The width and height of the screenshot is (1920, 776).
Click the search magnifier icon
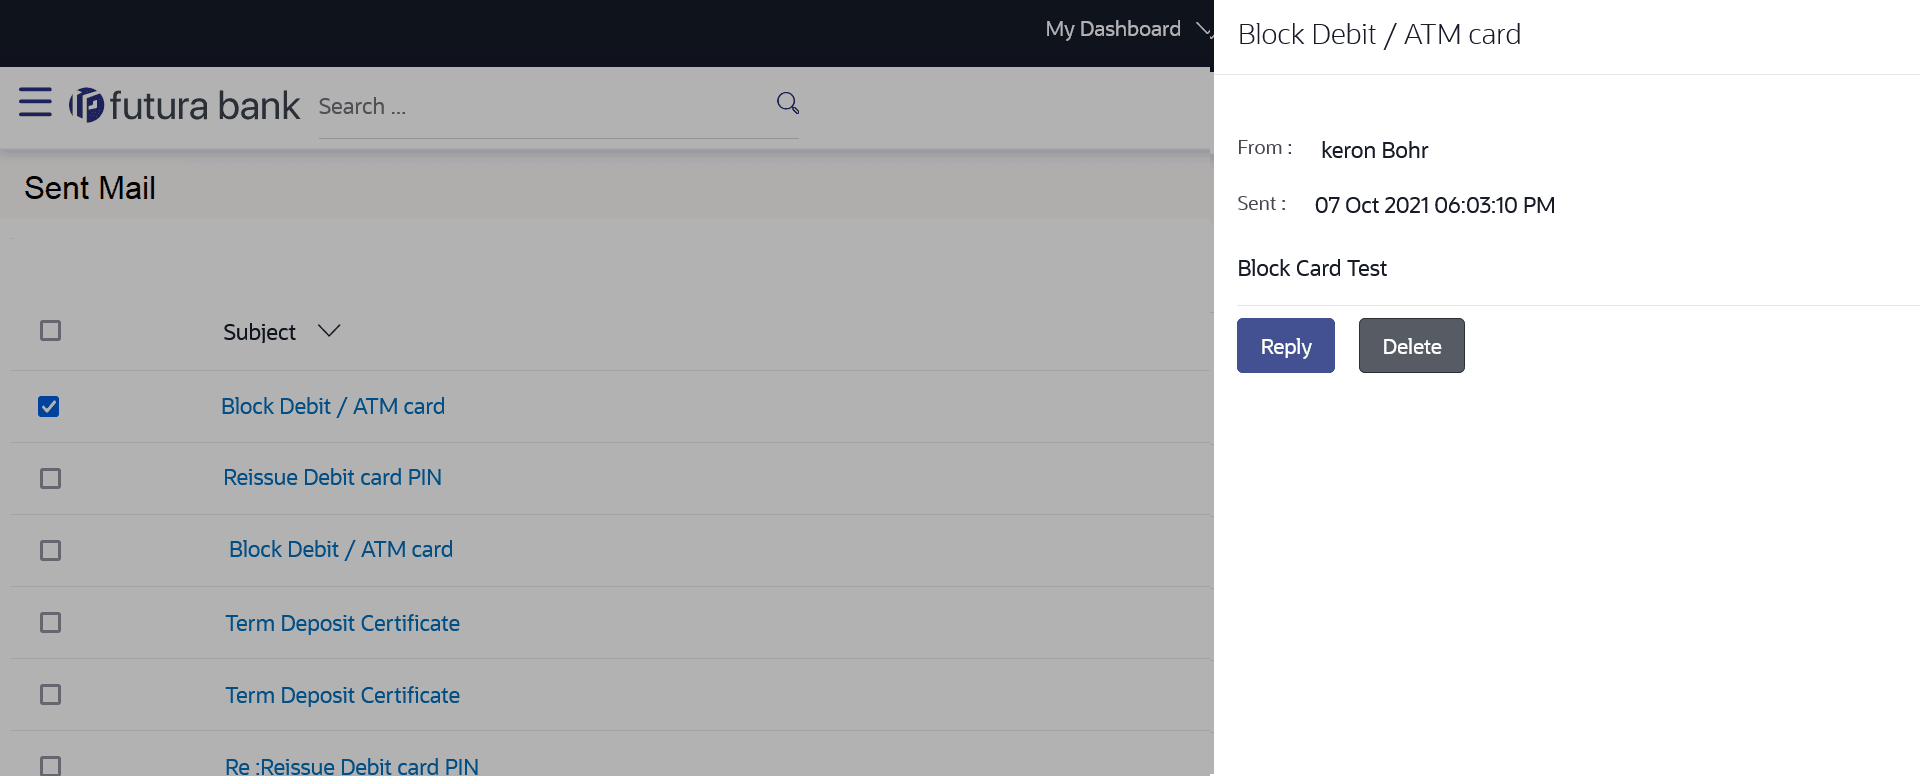pyautogui.click(x=788, y=103)
